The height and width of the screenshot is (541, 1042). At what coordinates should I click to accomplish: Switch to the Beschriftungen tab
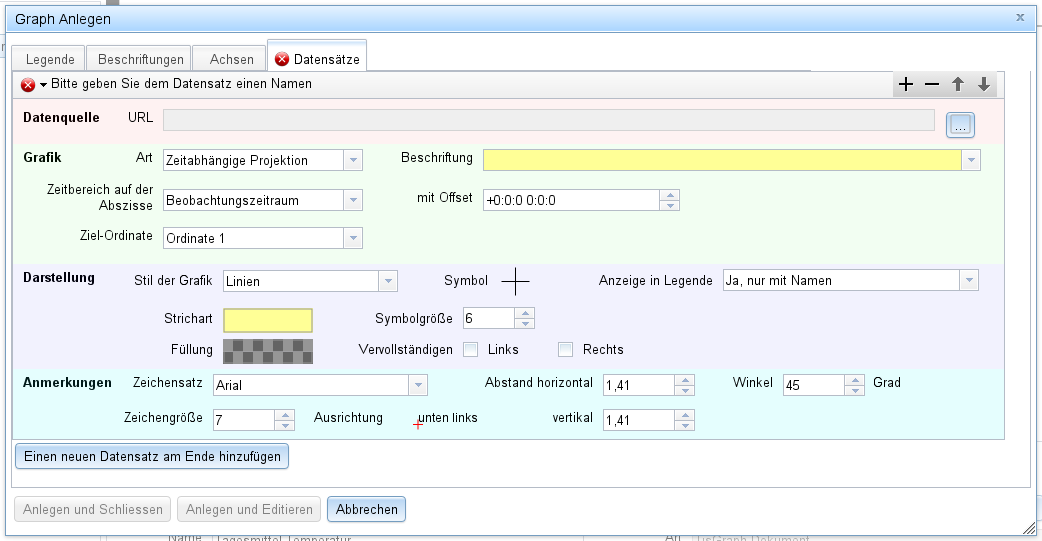[x=140, y=59]
